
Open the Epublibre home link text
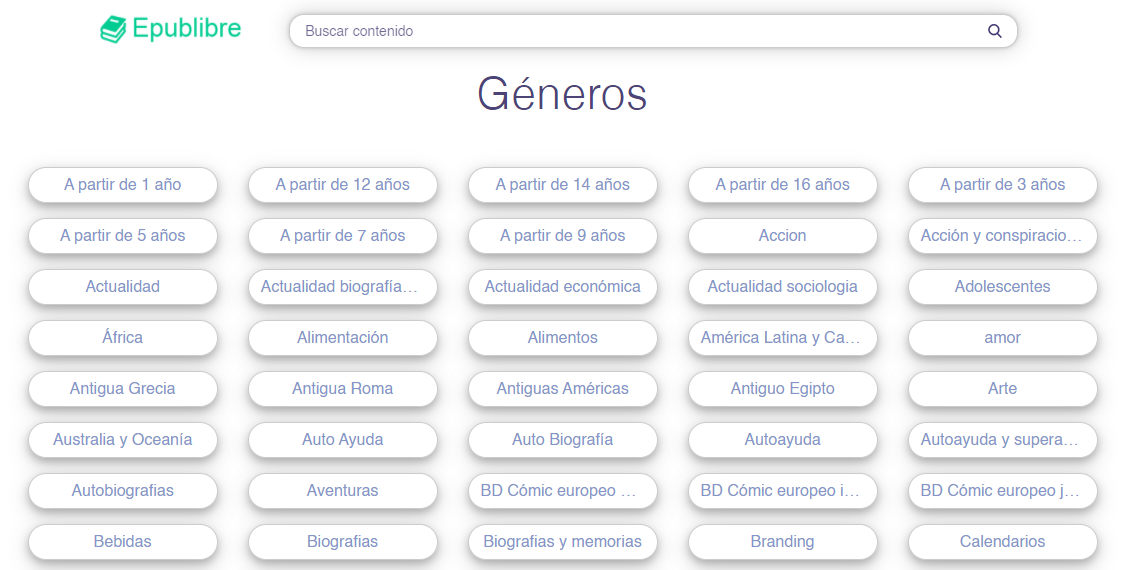187,29
